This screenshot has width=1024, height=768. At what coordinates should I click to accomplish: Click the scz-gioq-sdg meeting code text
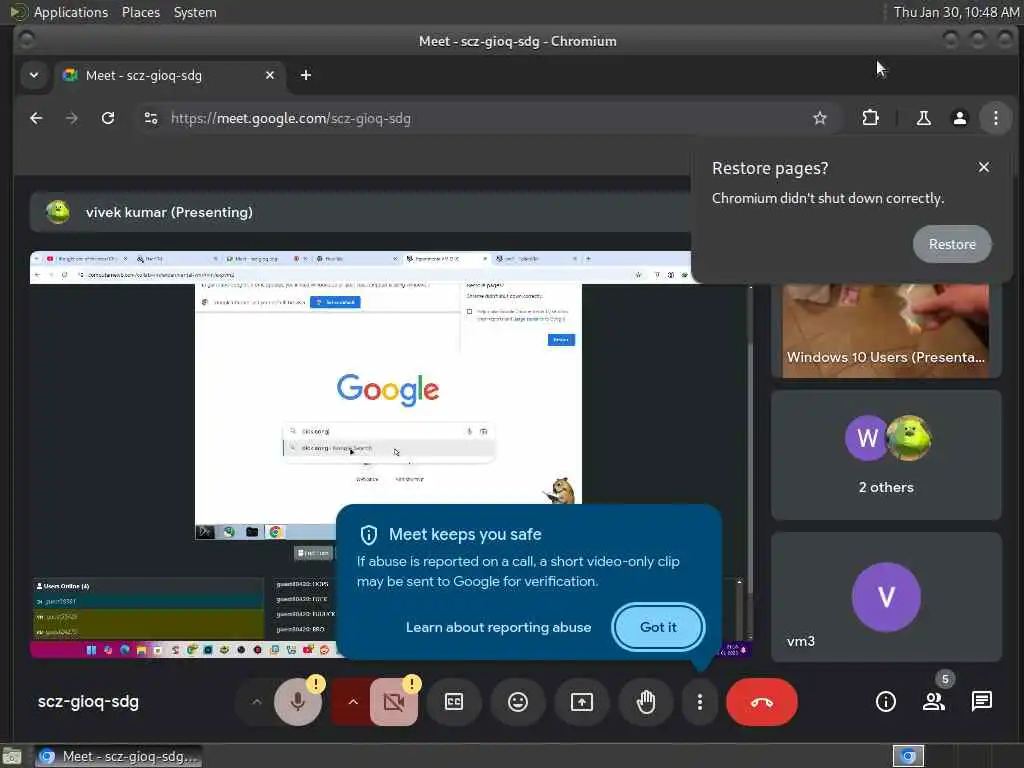coord(88,702)
